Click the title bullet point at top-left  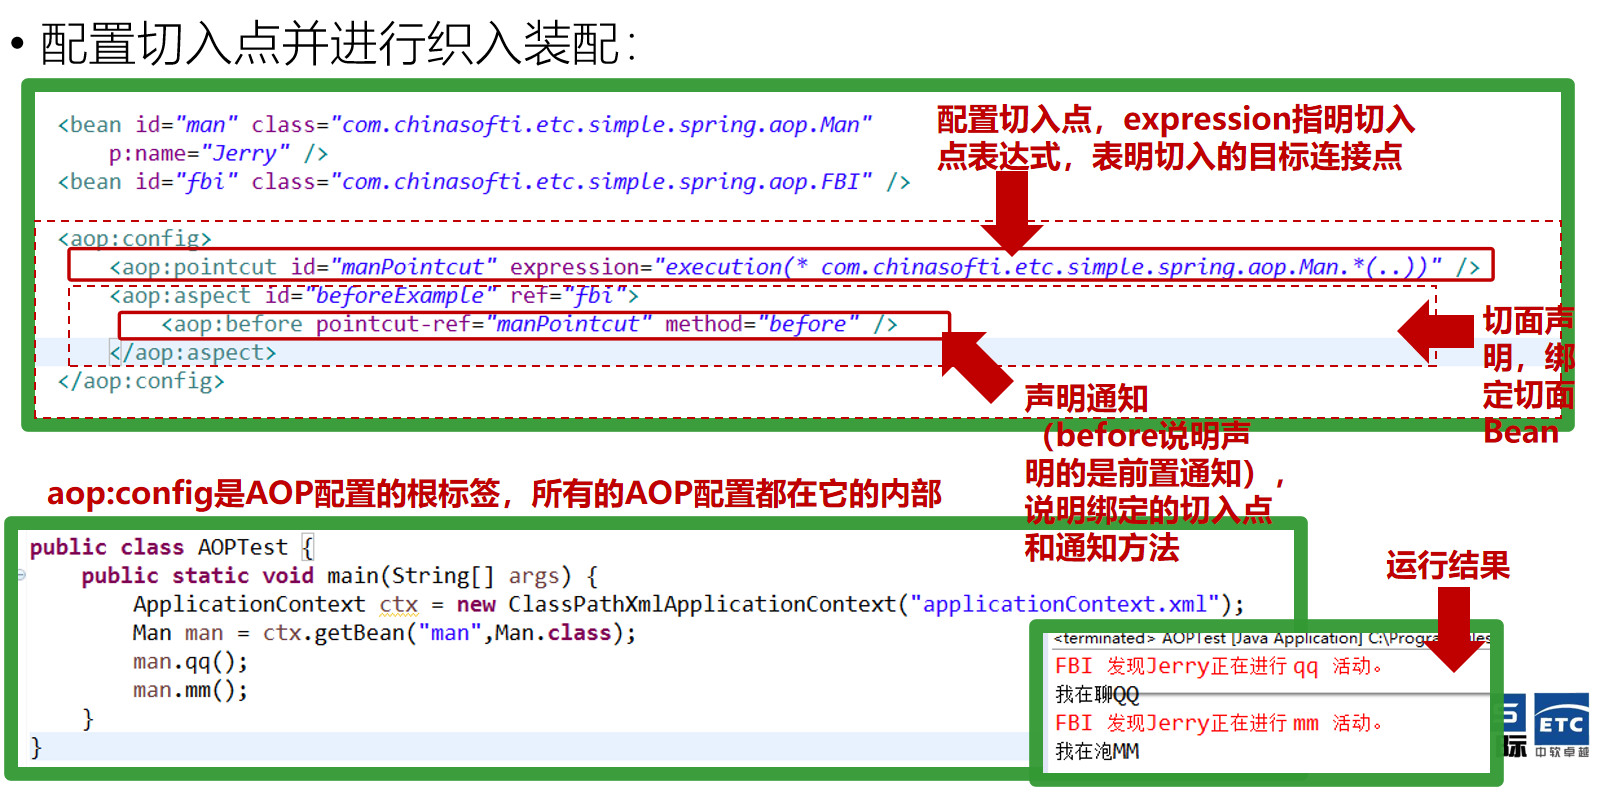(16, 44)
